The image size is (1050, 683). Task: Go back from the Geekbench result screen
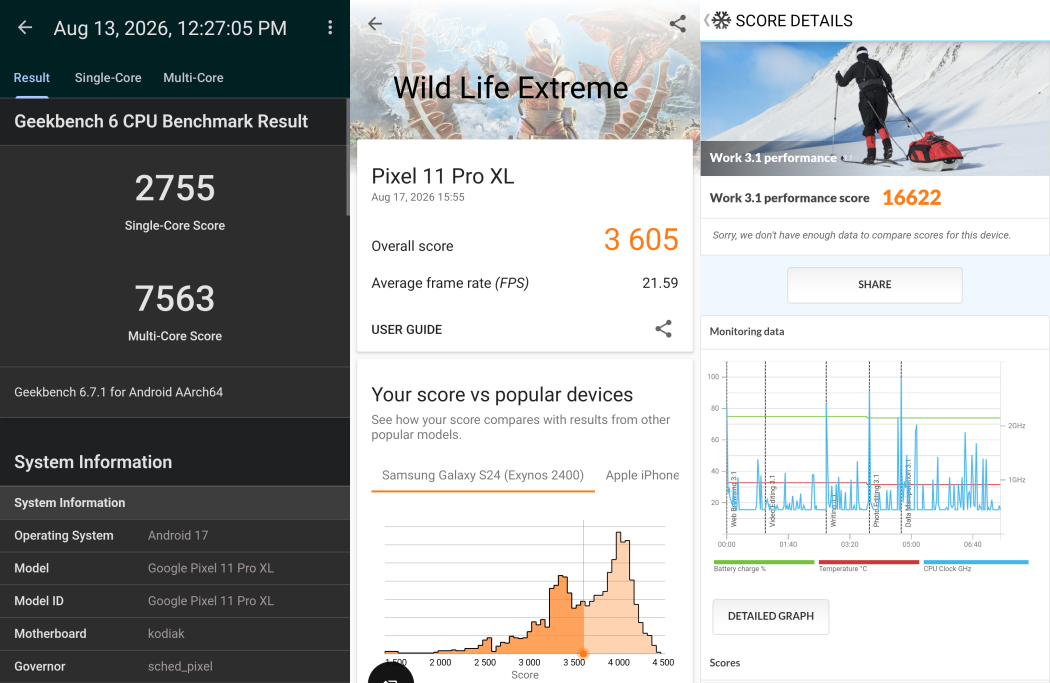(x=25, y=27)
